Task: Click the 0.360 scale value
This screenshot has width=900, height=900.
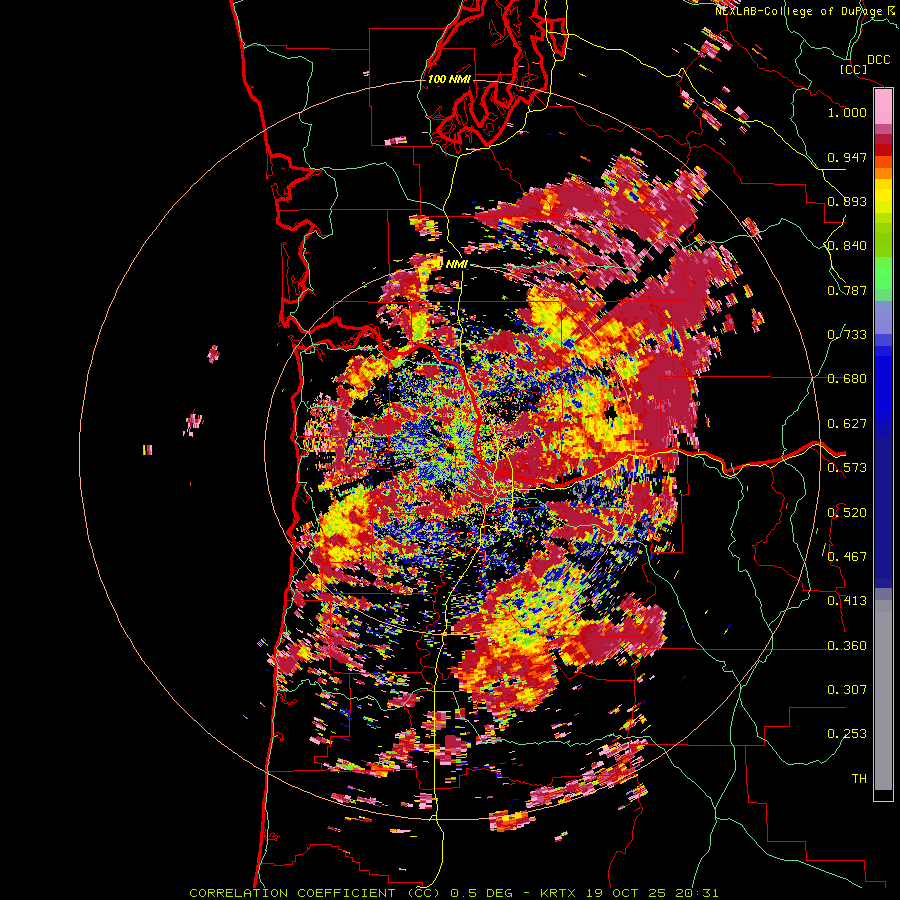Action: coord(847,646)
